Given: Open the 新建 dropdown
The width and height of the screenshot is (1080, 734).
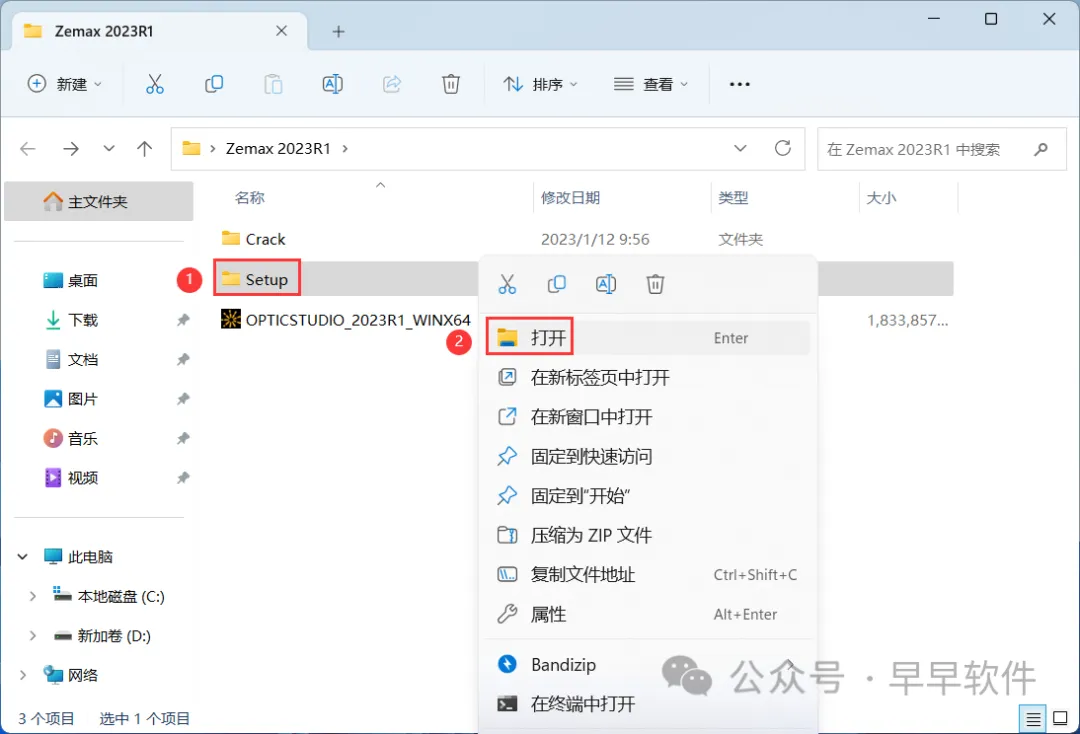Looking at the screenshot, I should click(x=64, y=84).
